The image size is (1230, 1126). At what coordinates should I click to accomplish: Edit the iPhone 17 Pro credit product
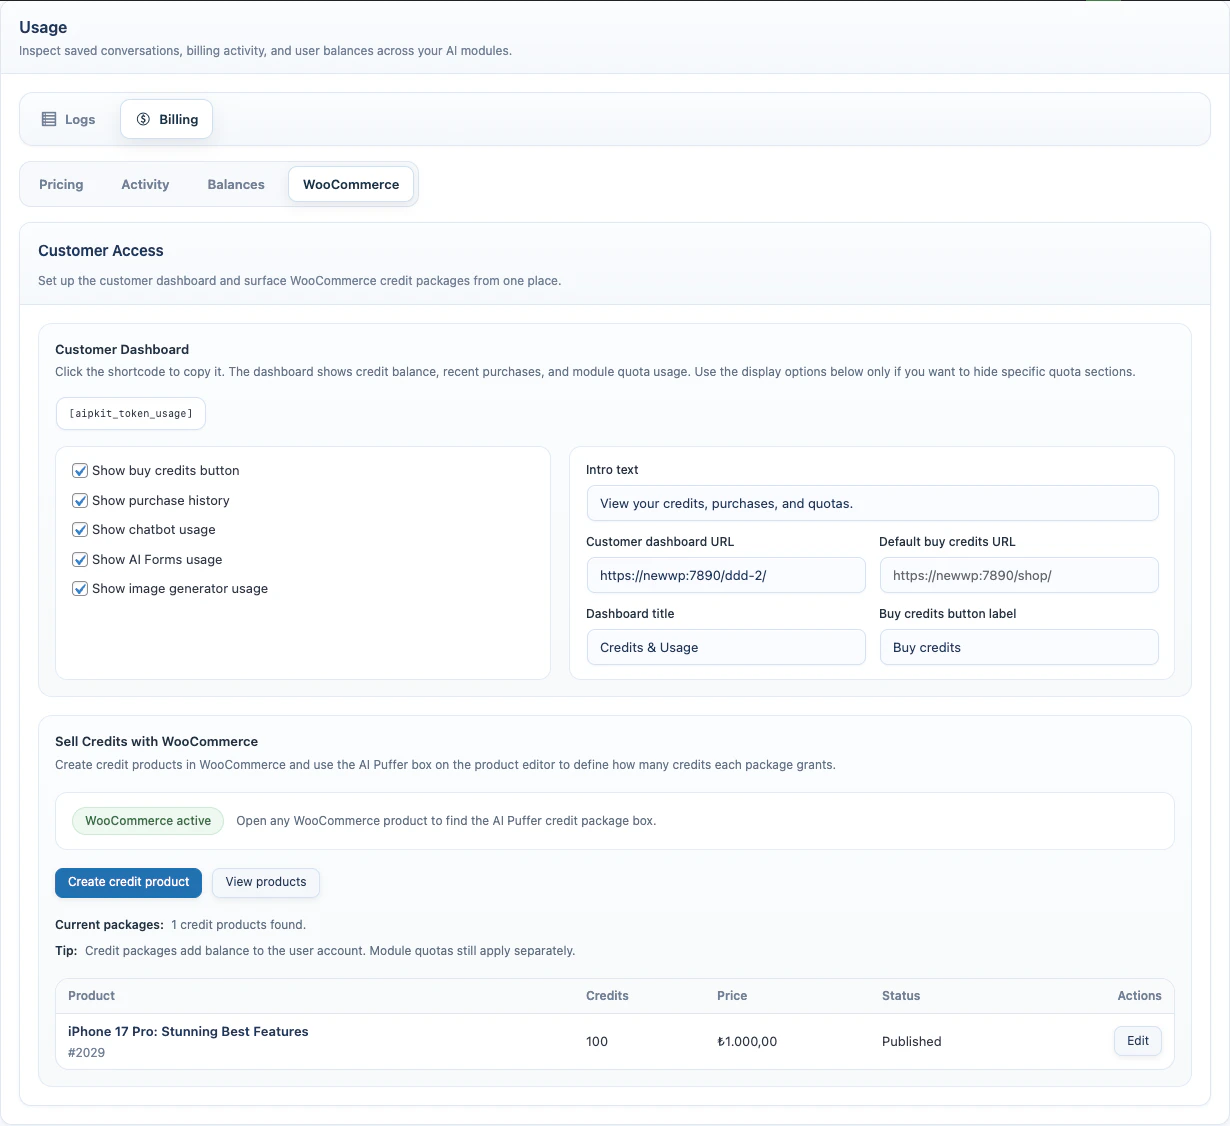[1137, 1041]
